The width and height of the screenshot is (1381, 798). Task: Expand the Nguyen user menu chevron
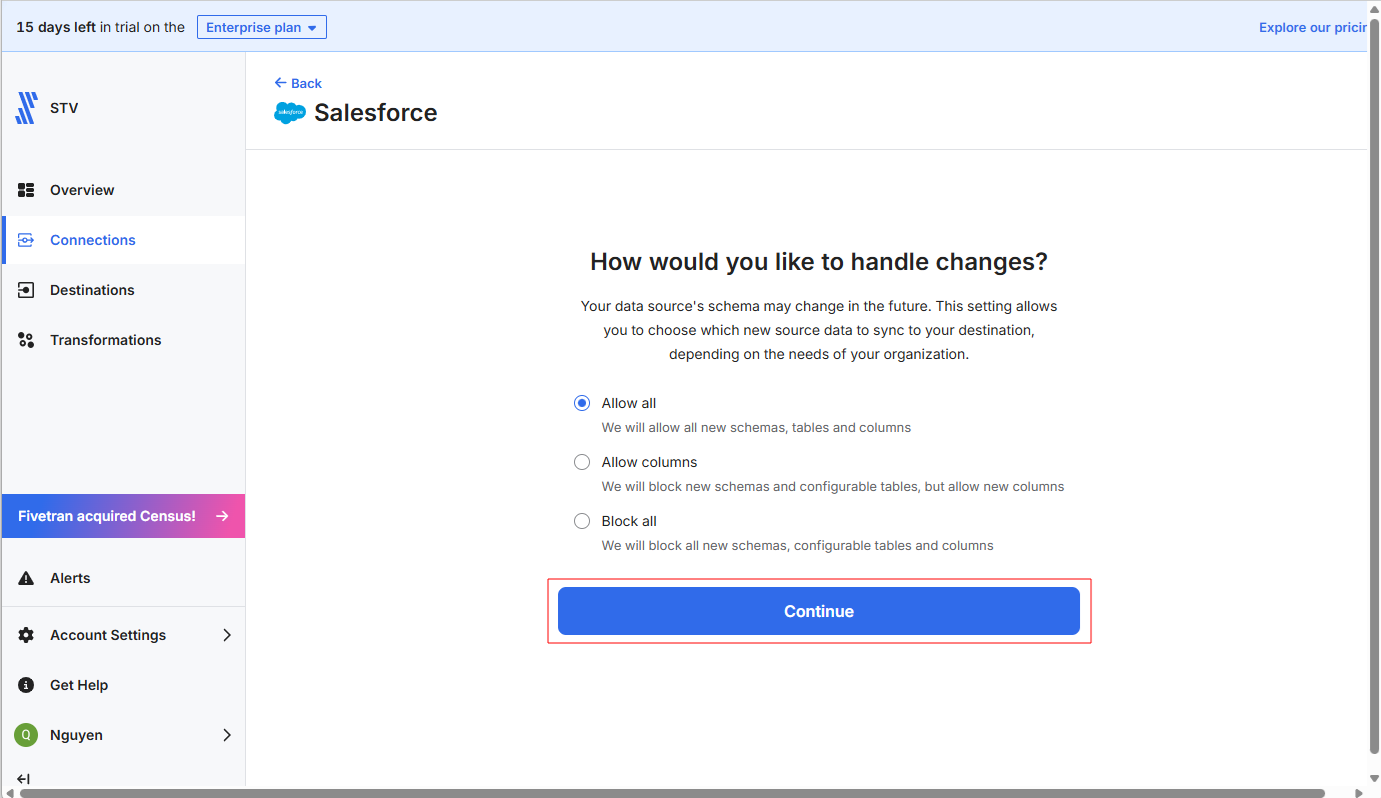[227, 735]
